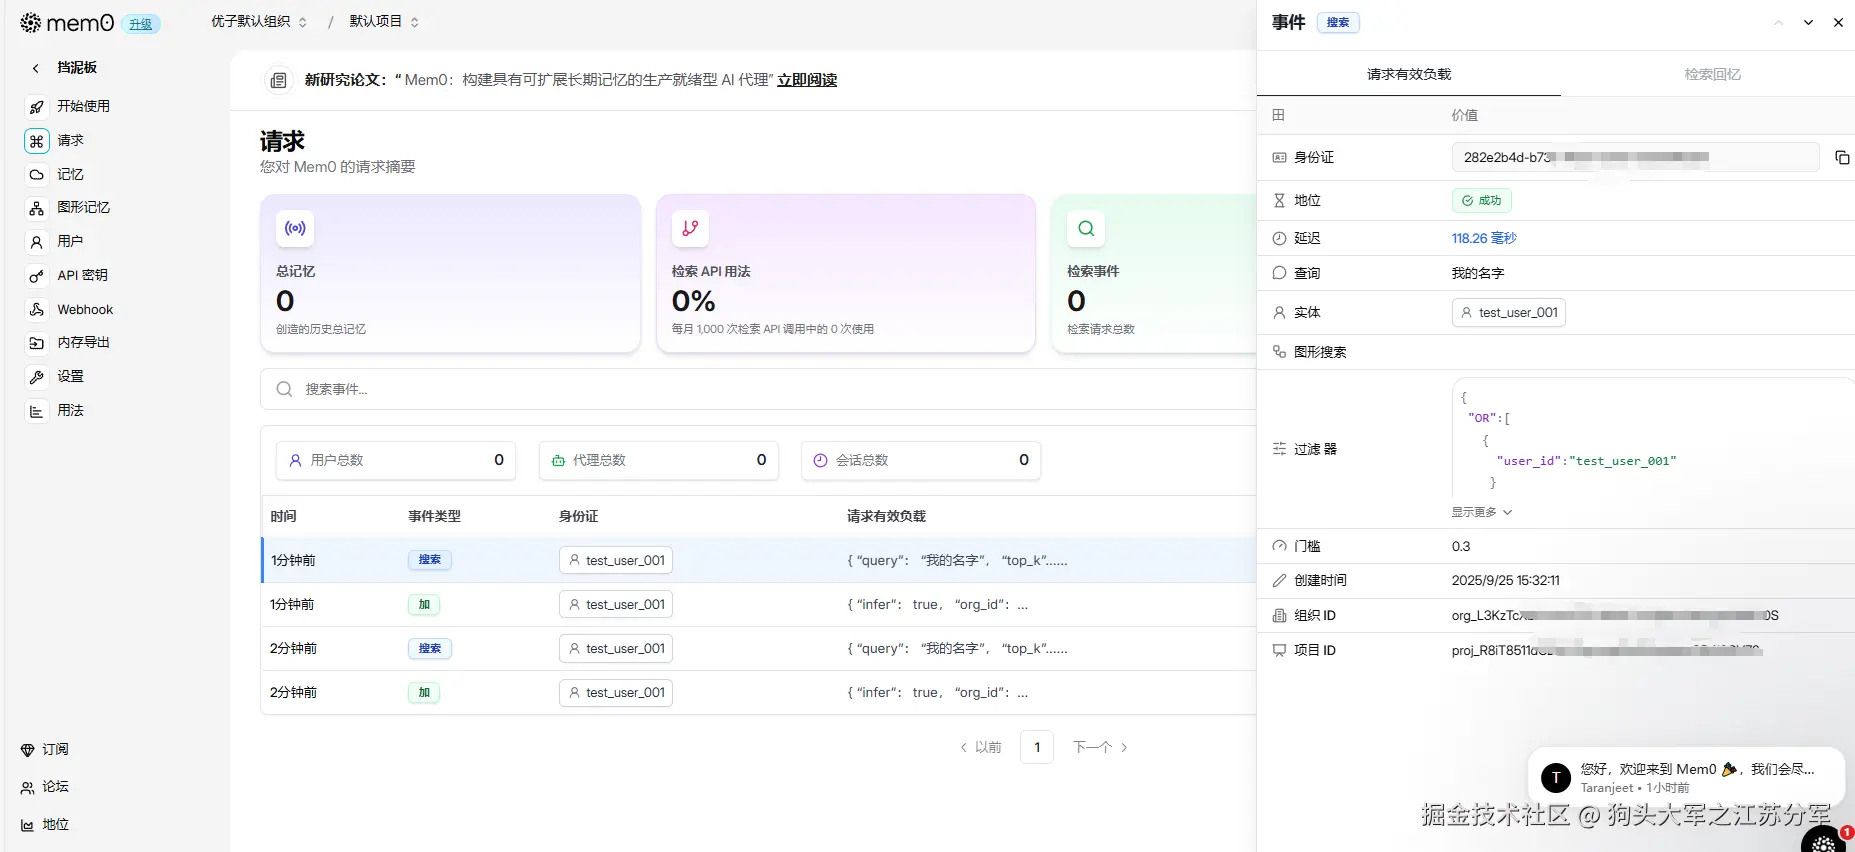Click test_user_001 chip in last table row
The height and width of the screenshot is (852, 1855).
point(616,692)
